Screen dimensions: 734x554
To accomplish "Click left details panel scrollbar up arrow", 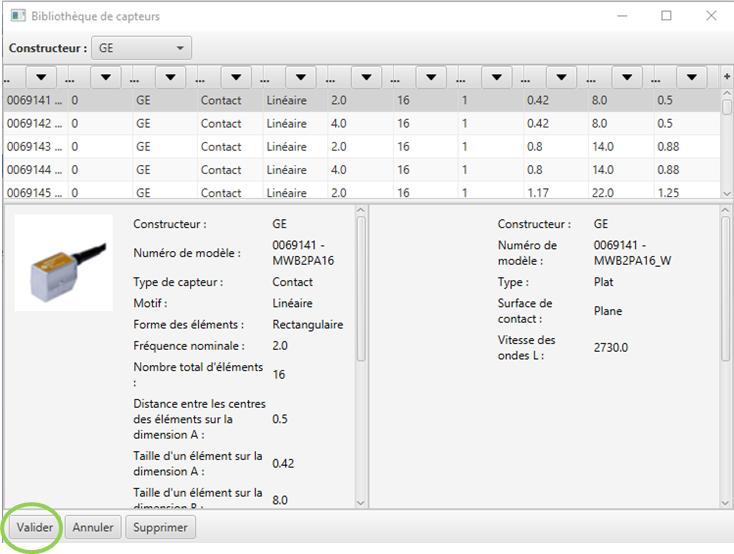I will 360,210.
